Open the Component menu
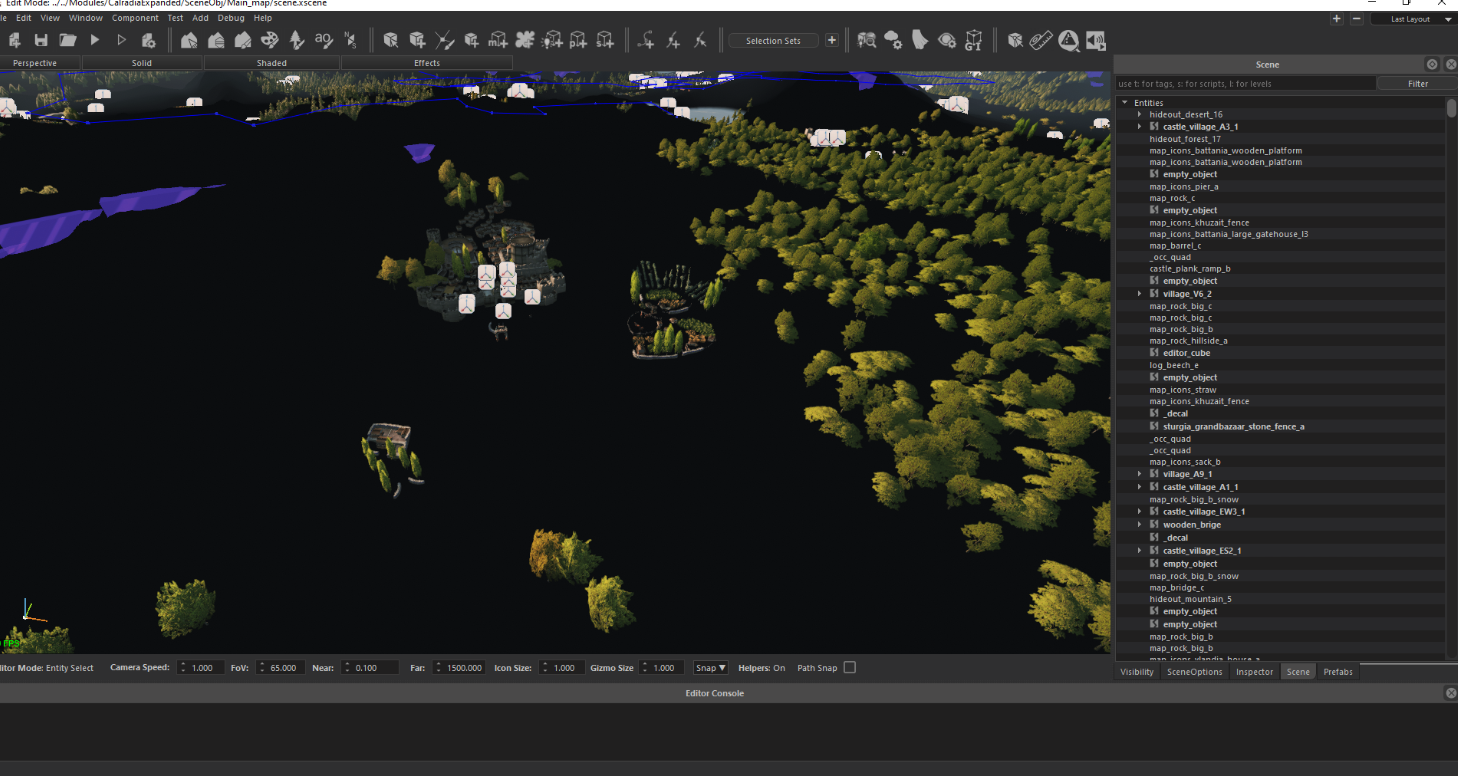The height and width of the screenshot is (776, 1458). pos(135,18)
